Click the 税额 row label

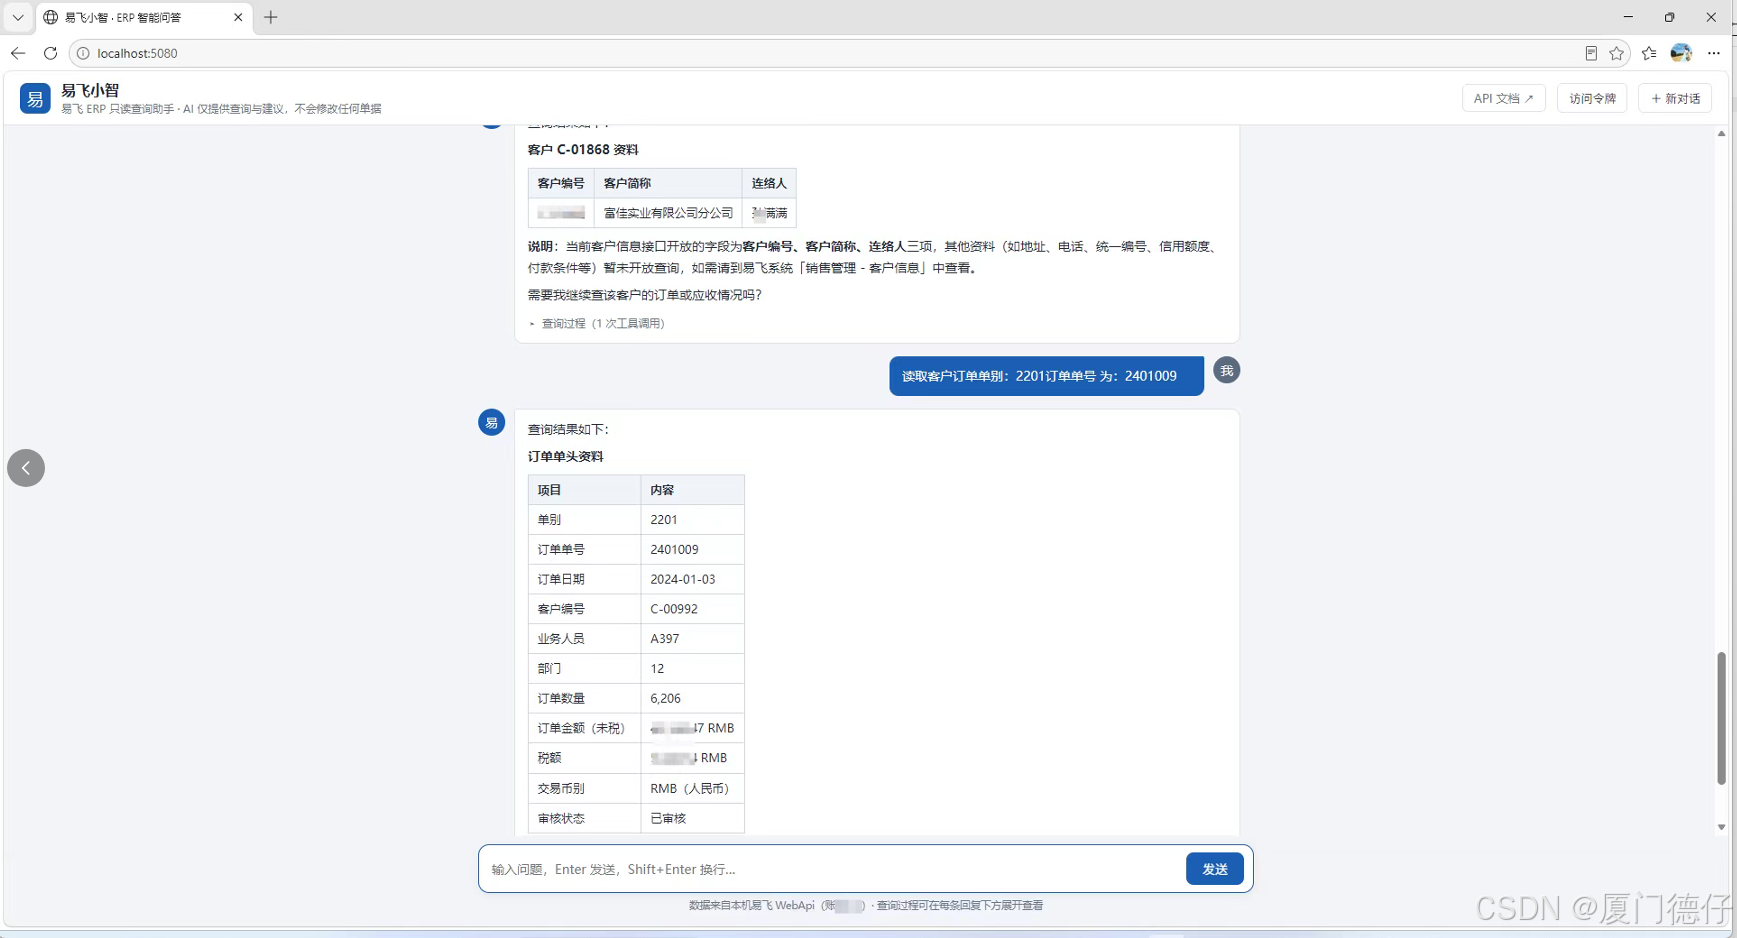coord(584,758)
